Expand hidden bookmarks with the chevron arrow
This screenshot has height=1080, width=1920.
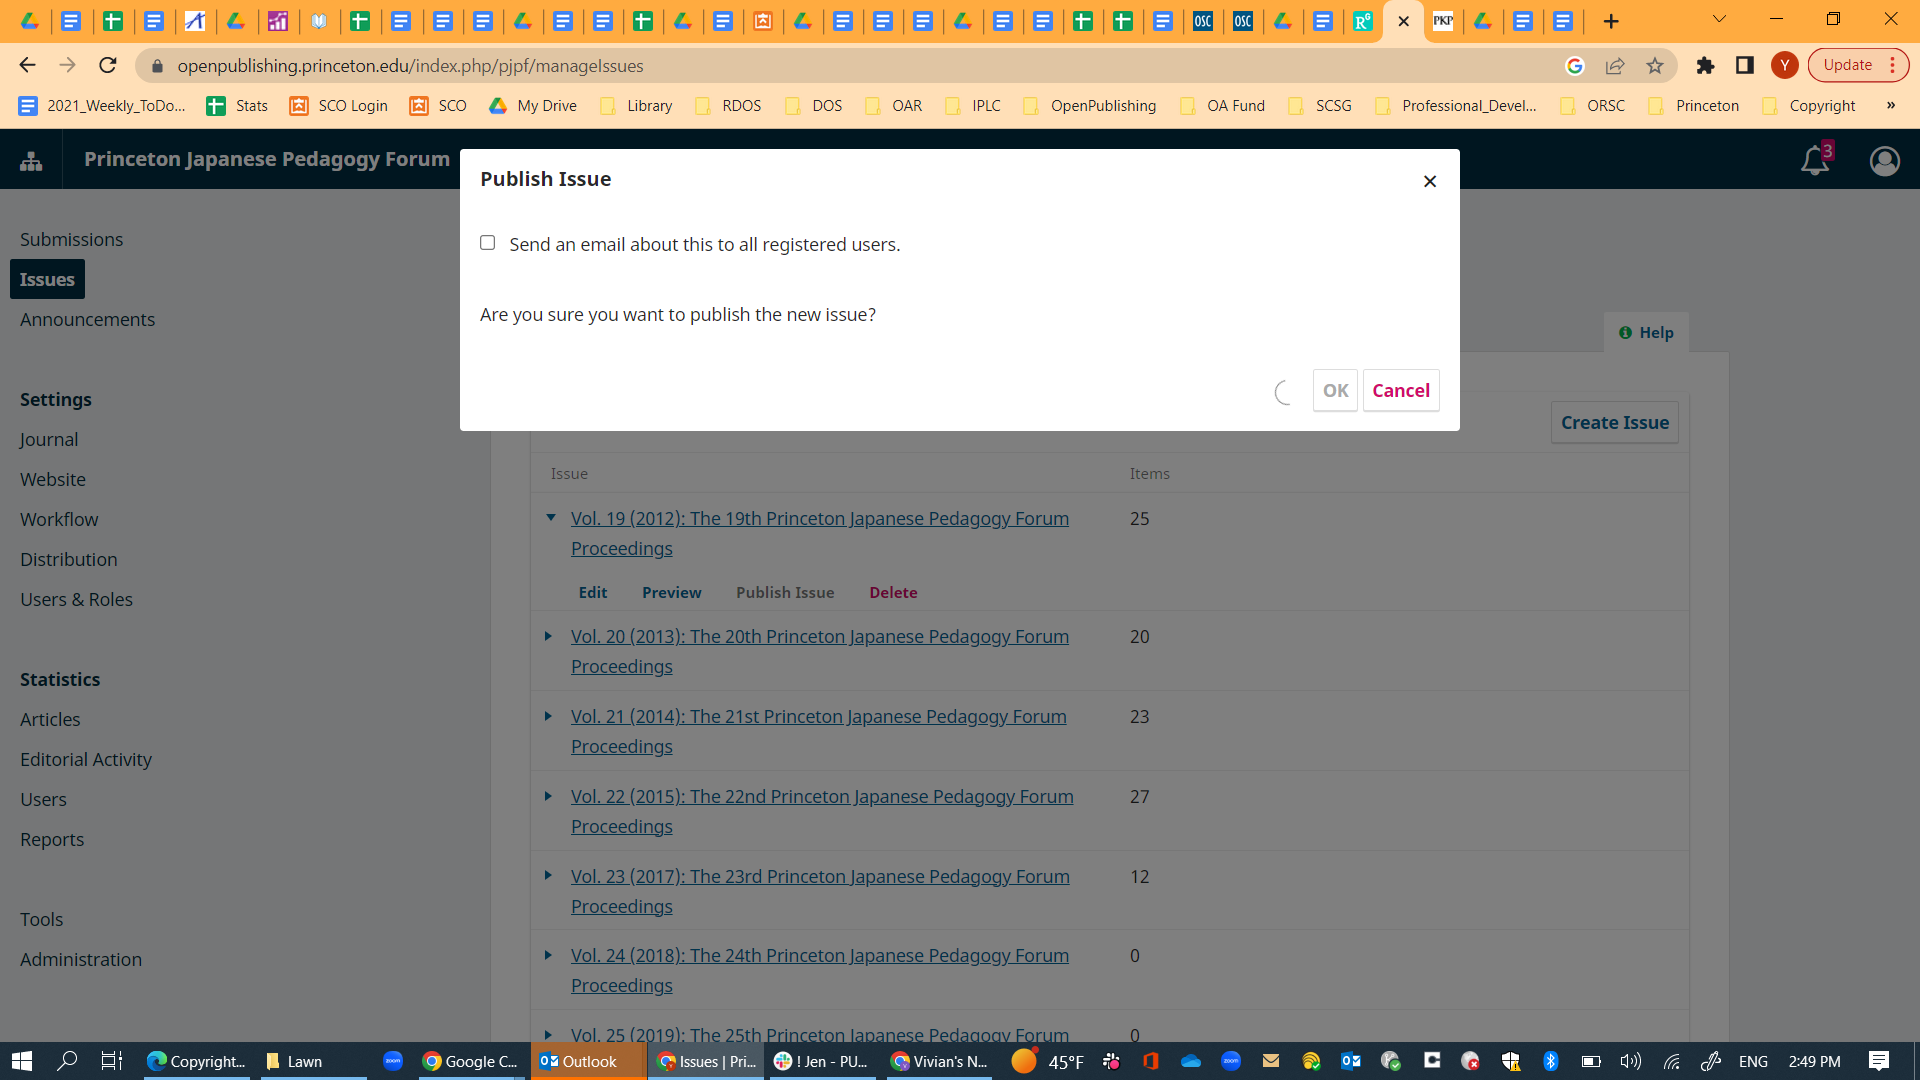[x=1890, y=105]
